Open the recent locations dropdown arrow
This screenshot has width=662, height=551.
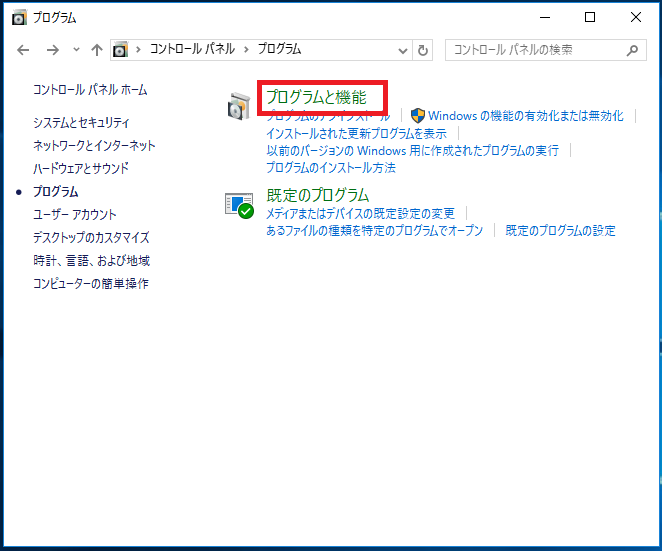coord(76,50)
